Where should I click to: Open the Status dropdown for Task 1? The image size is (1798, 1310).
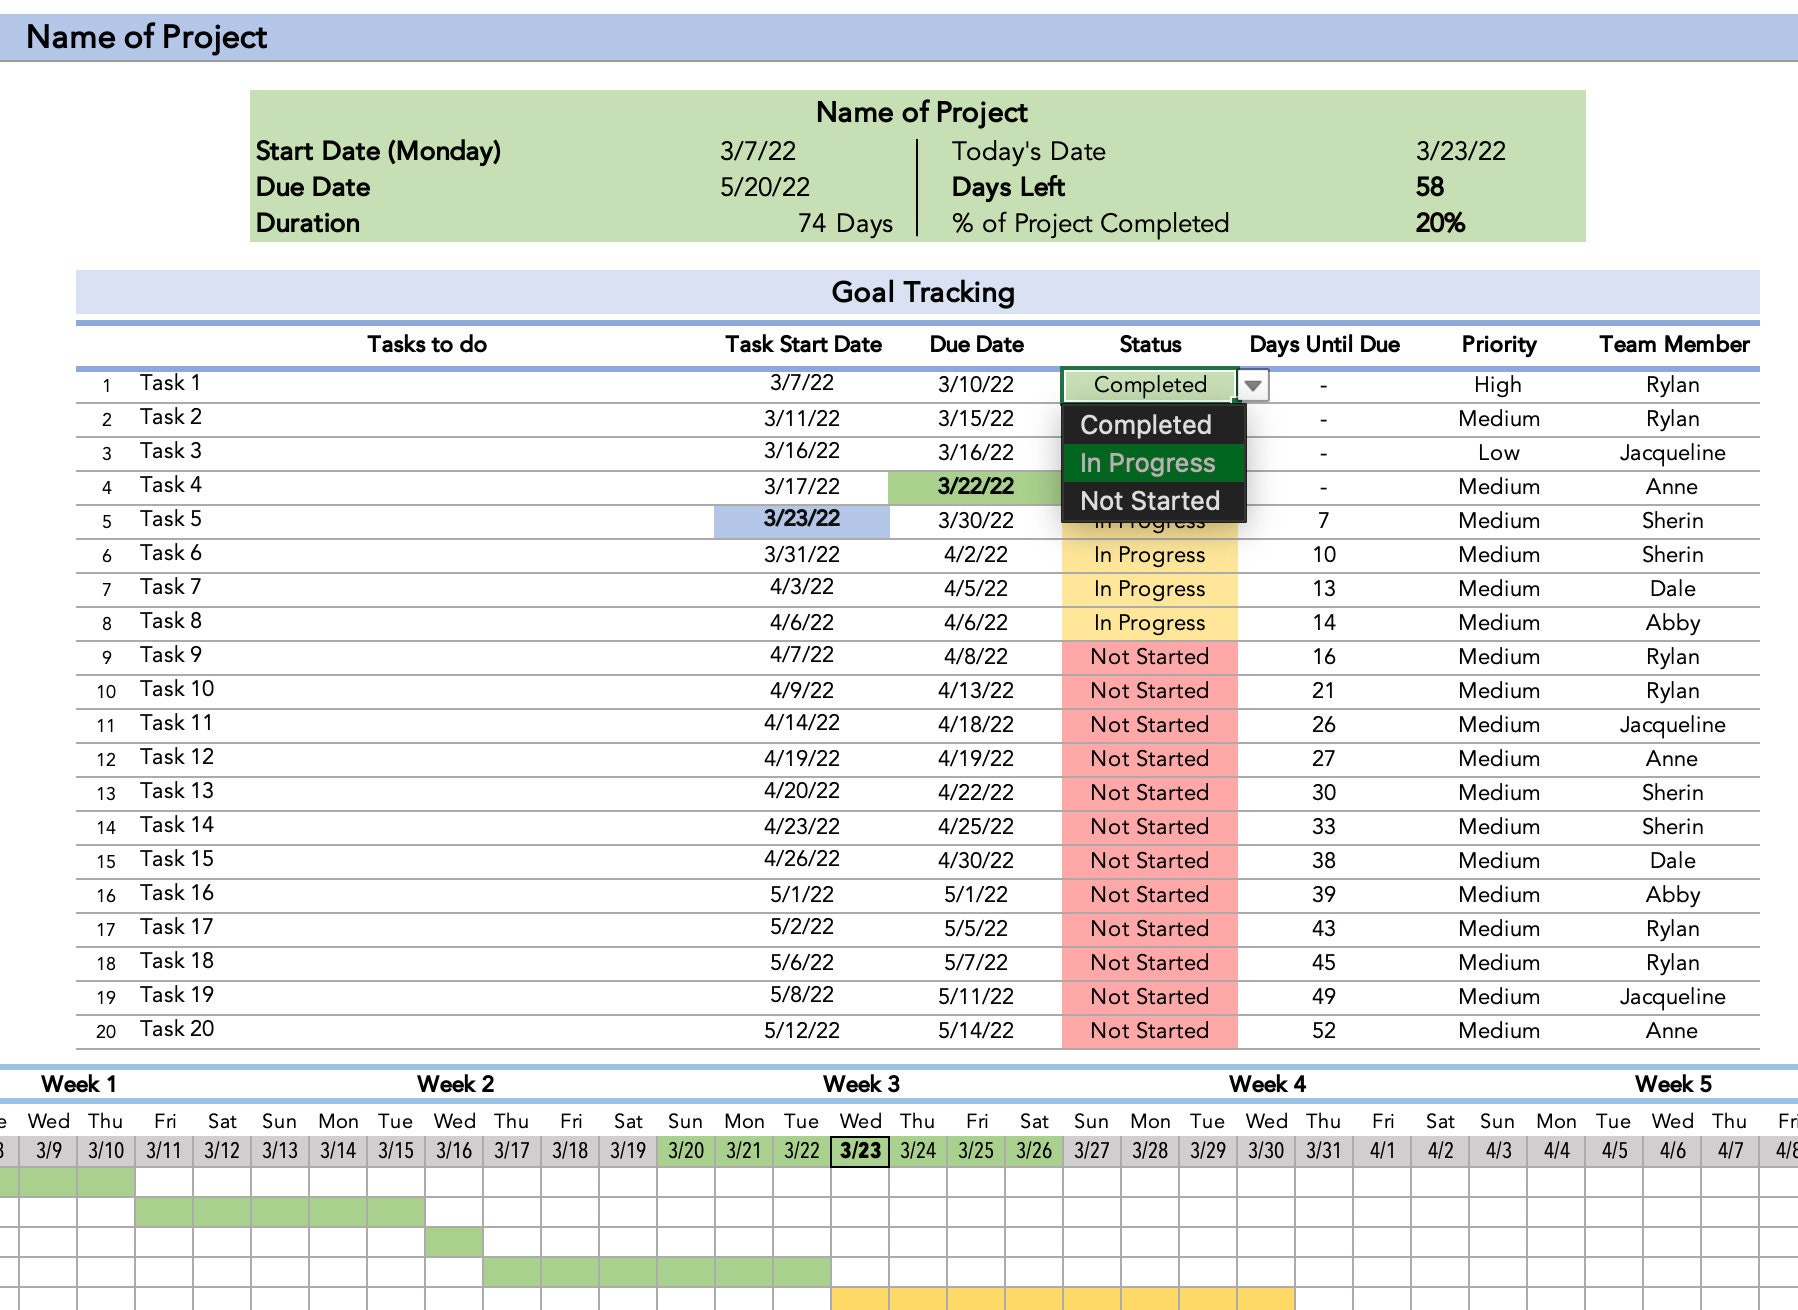(x=1255, y=384)
